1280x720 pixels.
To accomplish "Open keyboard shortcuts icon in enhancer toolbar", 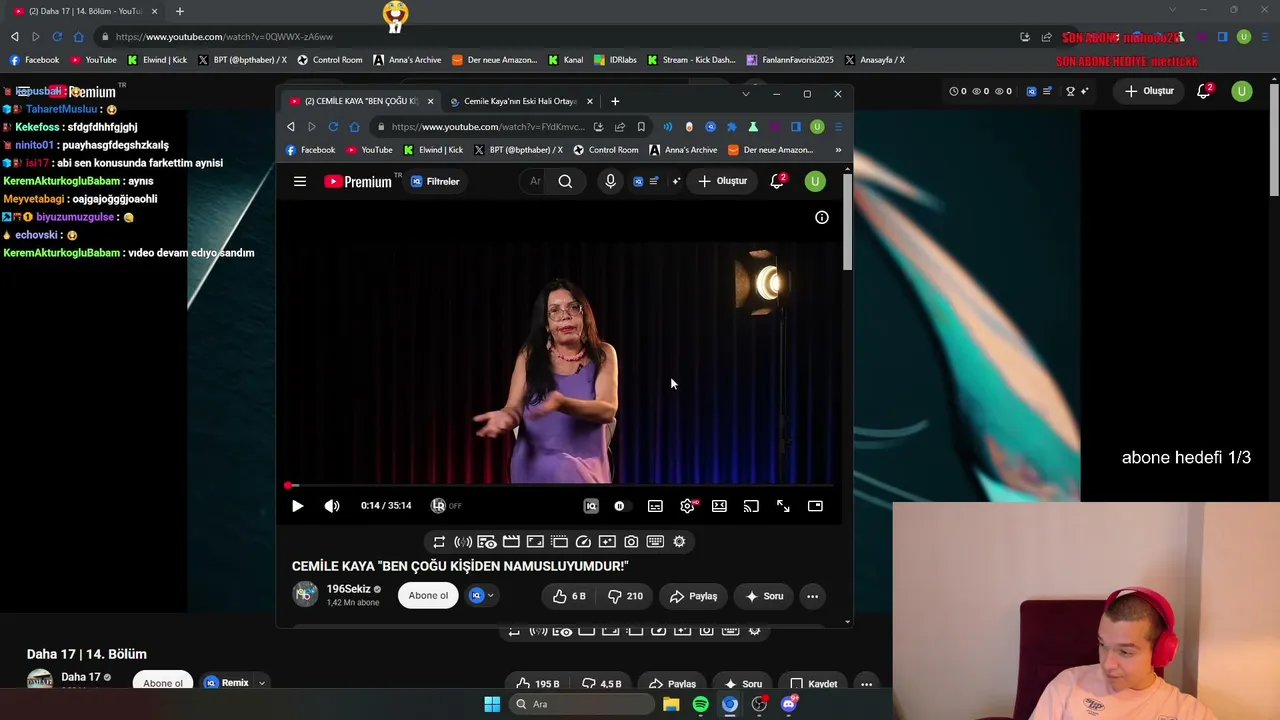I will 655,542.
